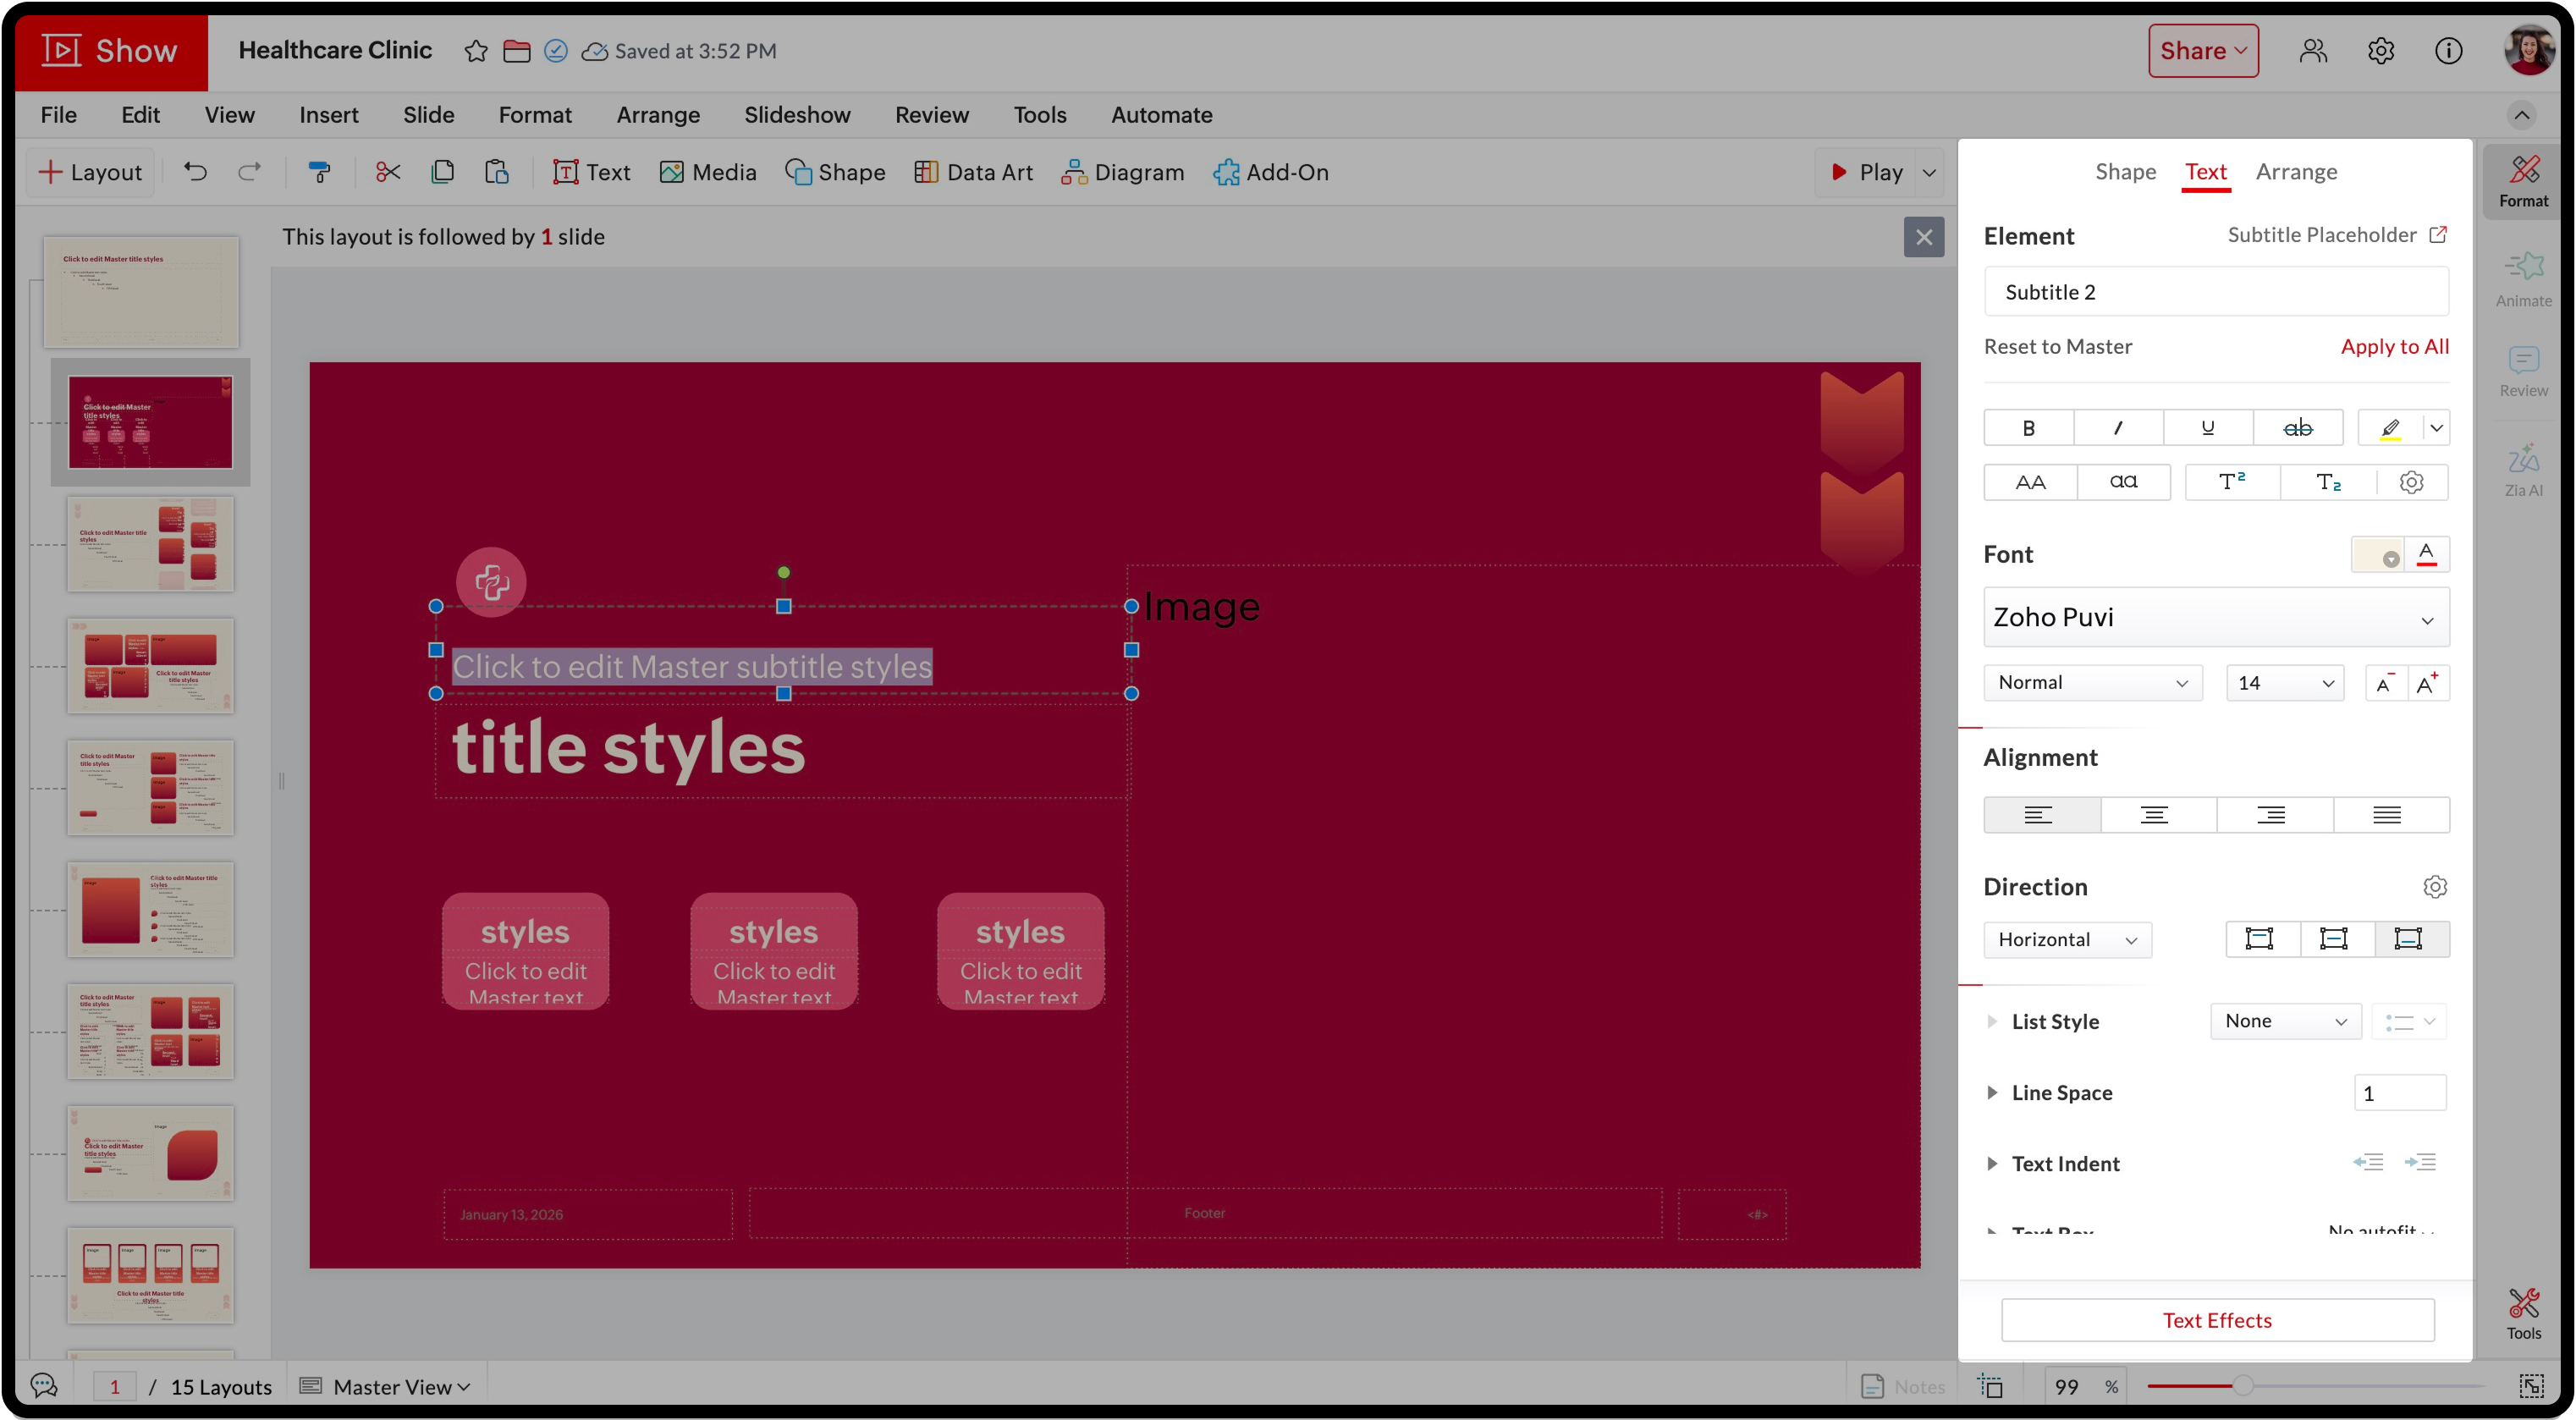Click the Apply to All link
The height and width of the screenshot is (1420, 2576).
click(x=2394, y=346)
